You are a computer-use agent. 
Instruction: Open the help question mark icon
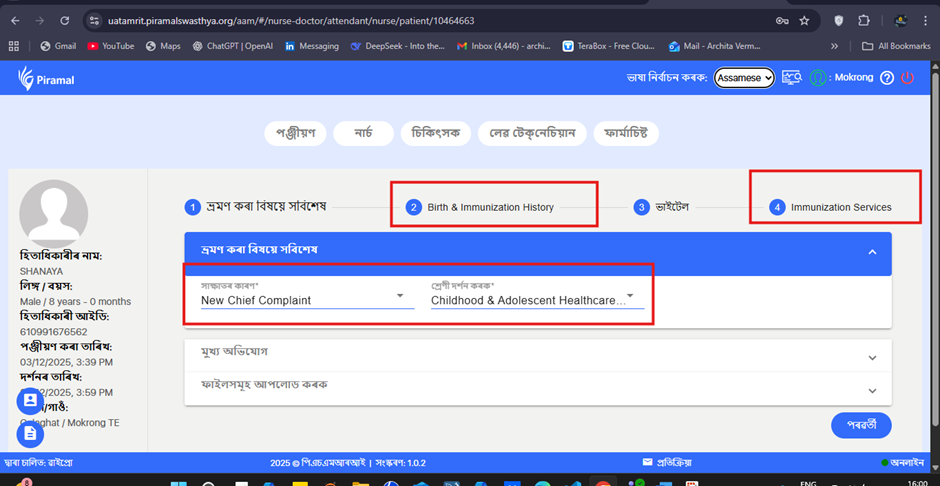(x=886, y=78)
